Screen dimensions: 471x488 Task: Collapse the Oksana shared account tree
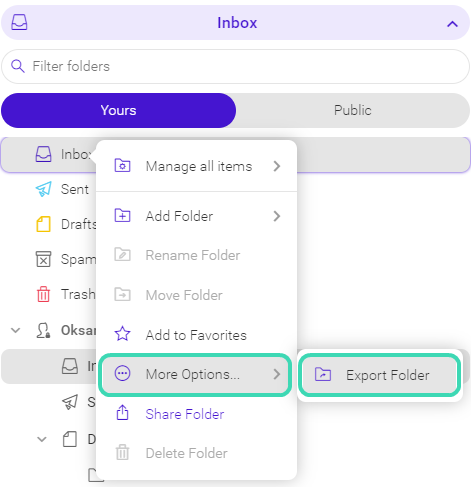(16, 330)
